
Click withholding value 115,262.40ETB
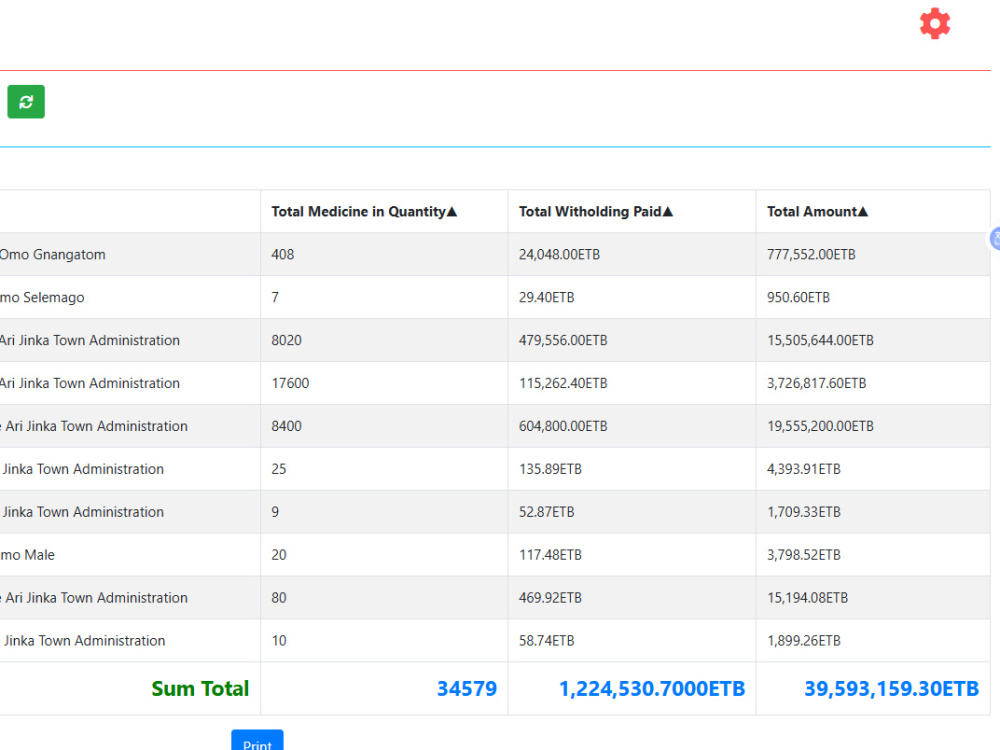pos(563,383)
